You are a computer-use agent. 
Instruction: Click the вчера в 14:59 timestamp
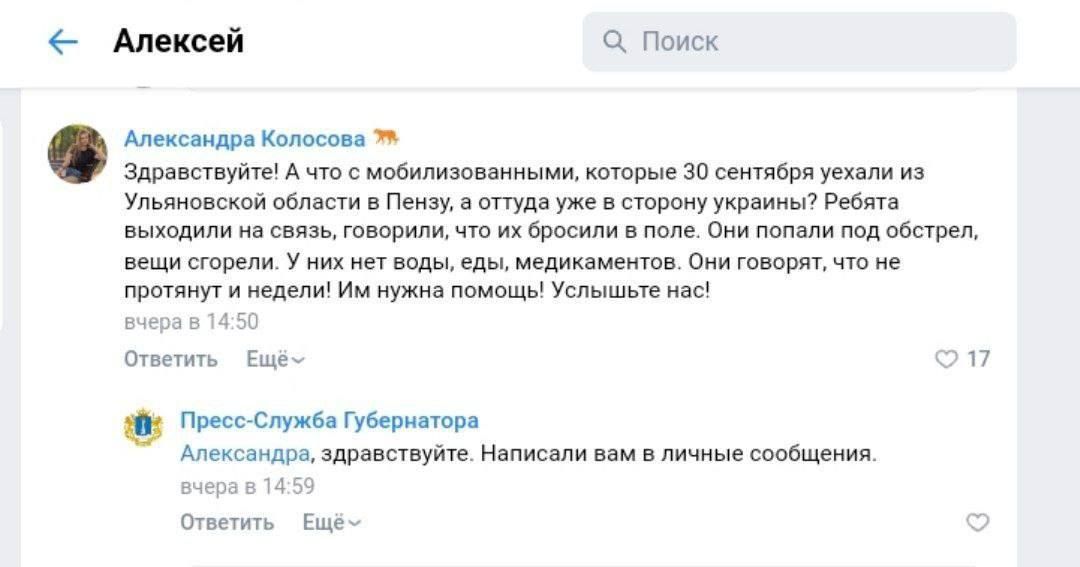pos(247,486)
